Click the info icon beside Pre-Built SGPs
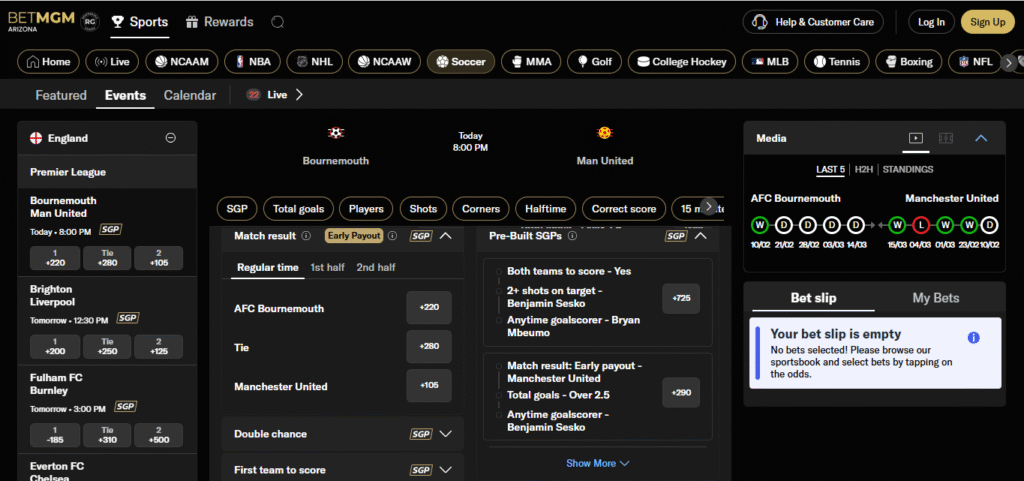The height and width of the screenshot is (481, 1024). tap(573, 236)
